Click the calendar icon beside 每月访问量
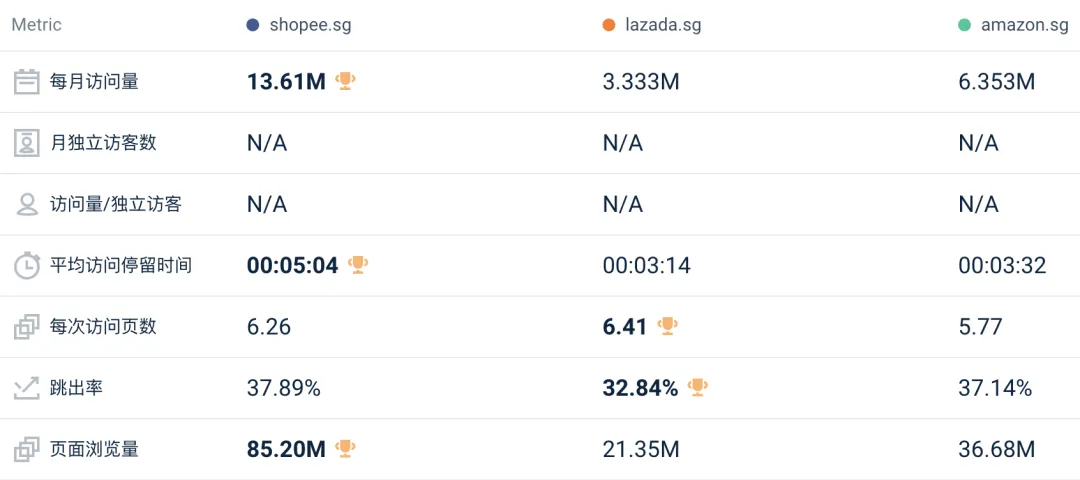This screenshot has width=1080, height=480. coord(27,82)
